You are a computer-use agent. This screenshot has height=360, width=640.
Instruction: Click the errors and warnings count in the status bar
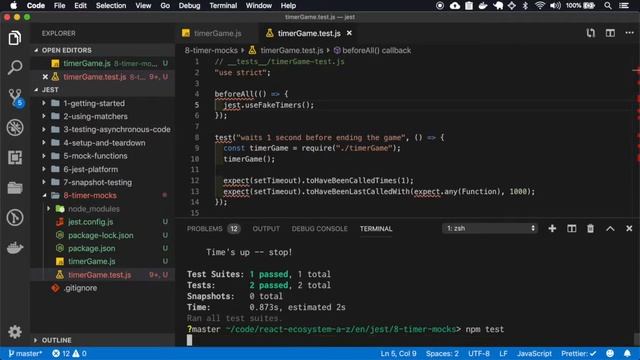[69, 353]
